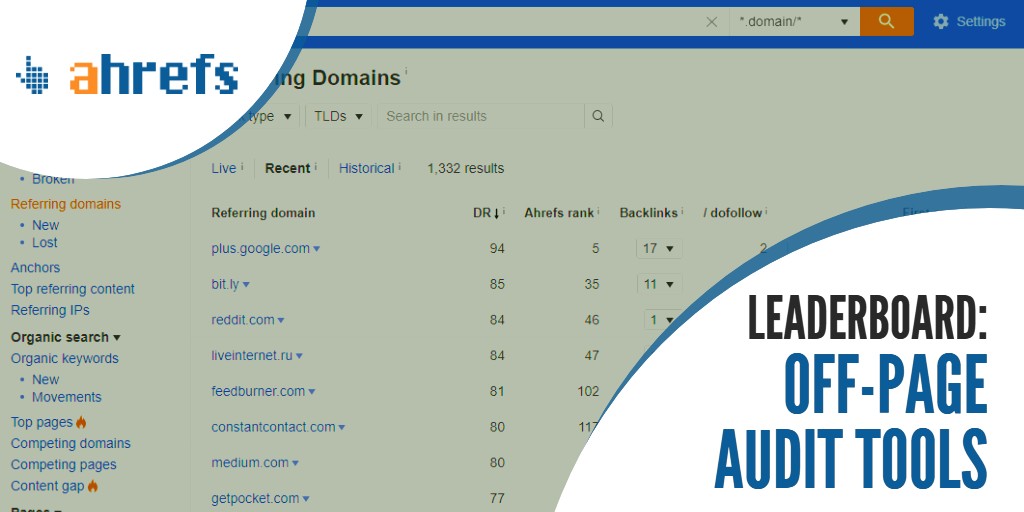This screenshot has width=1024, height=512.
Task: Click the info icon next to Ahrefs rank
Action: click(x=598, y=212)
